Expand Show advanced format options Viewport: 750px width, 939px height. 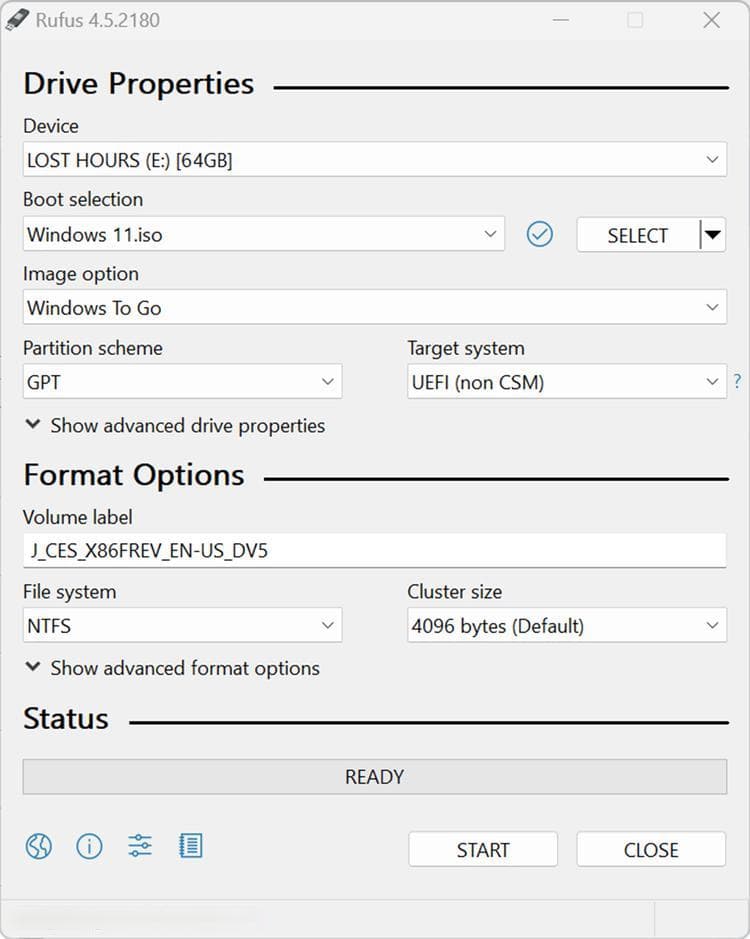pos(173,668)
